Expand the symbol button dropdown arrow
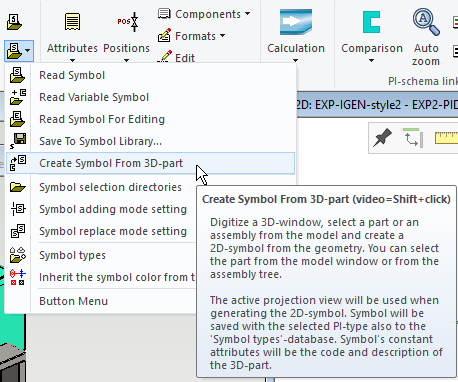 [x=28, y=51]
